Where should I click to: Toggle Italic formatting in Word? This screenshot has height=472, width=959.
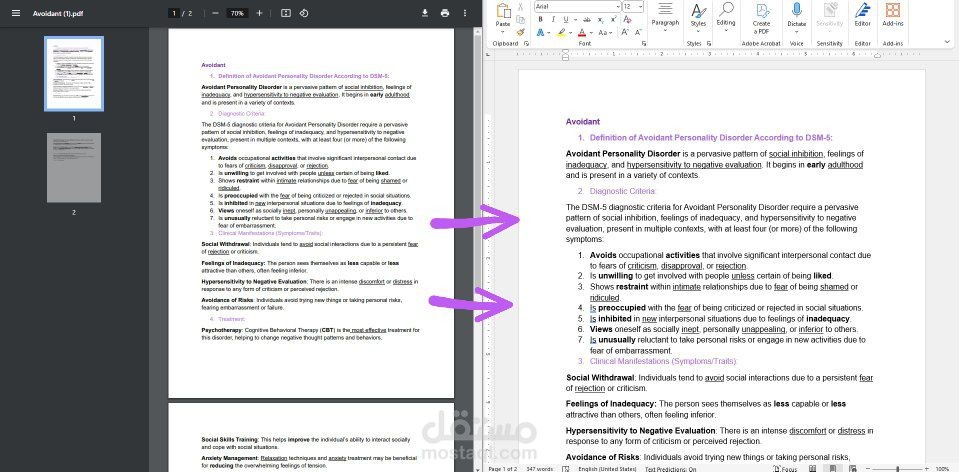coord(554,20)
